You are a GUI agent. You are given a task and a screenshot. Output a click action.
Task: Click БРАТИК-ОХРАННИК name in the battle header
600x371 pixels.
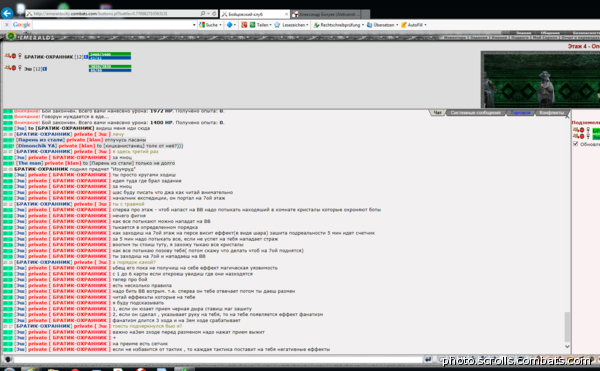click(x=49, y=57)
